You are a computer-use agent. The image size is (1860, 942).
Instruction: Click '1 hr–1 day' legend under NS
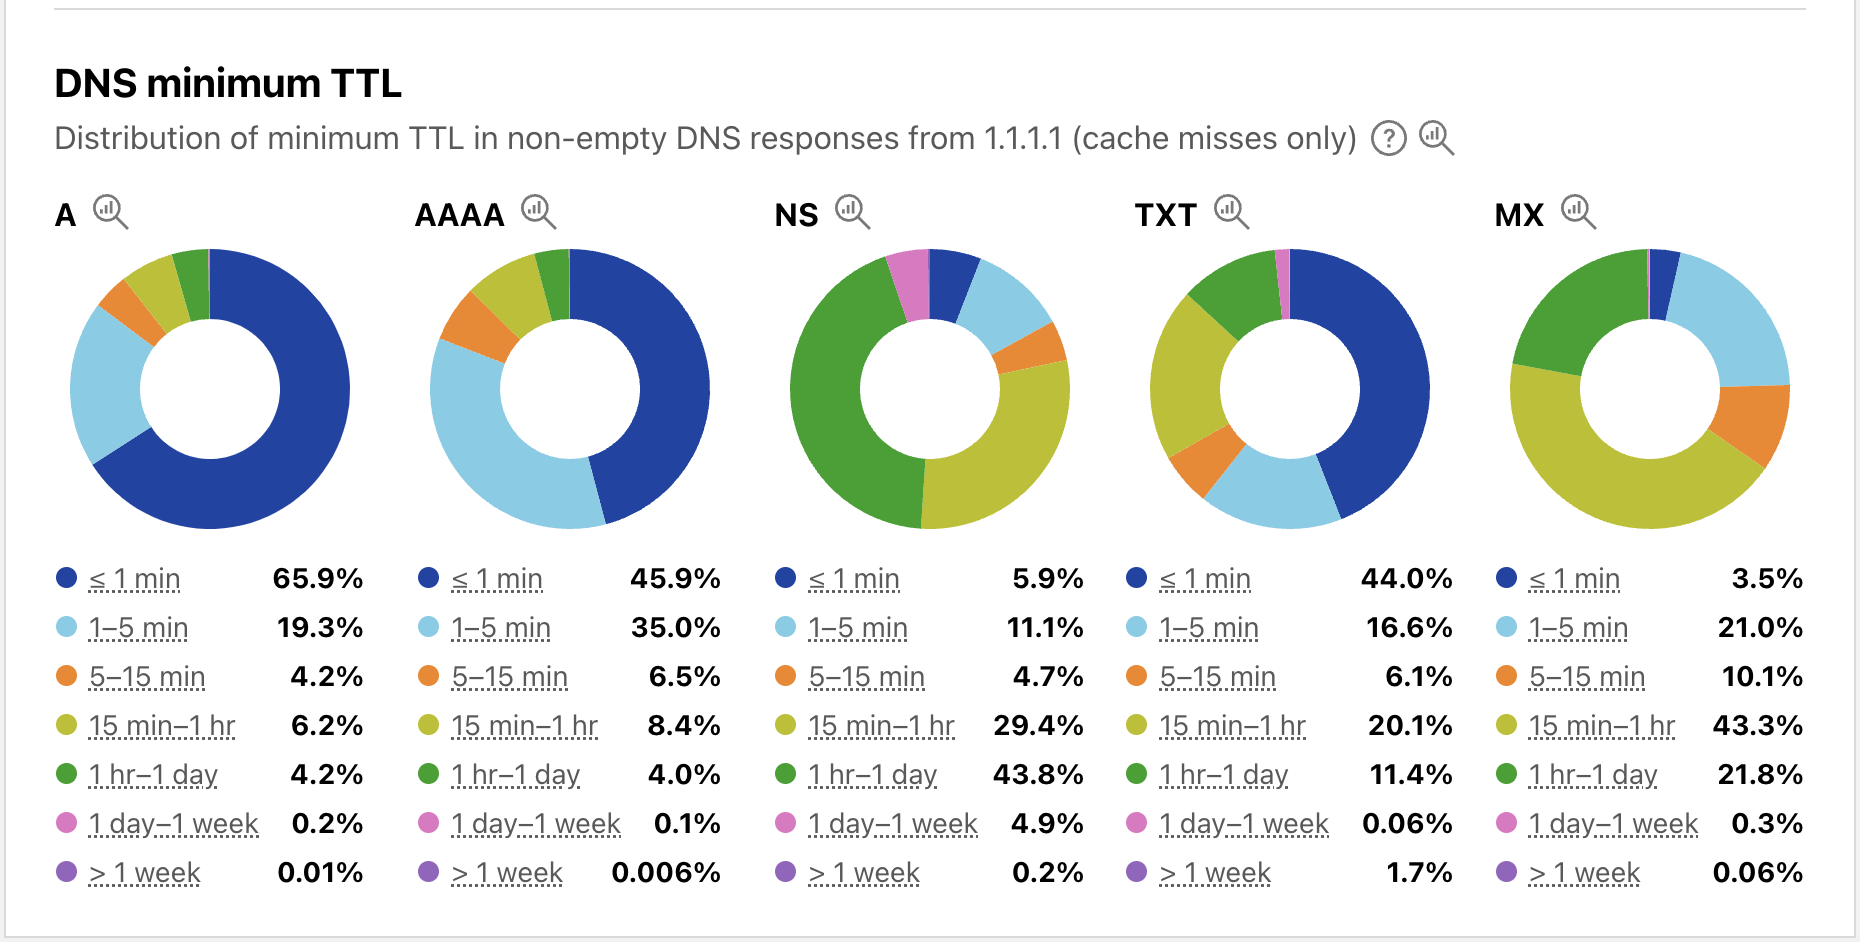(872, 775)
